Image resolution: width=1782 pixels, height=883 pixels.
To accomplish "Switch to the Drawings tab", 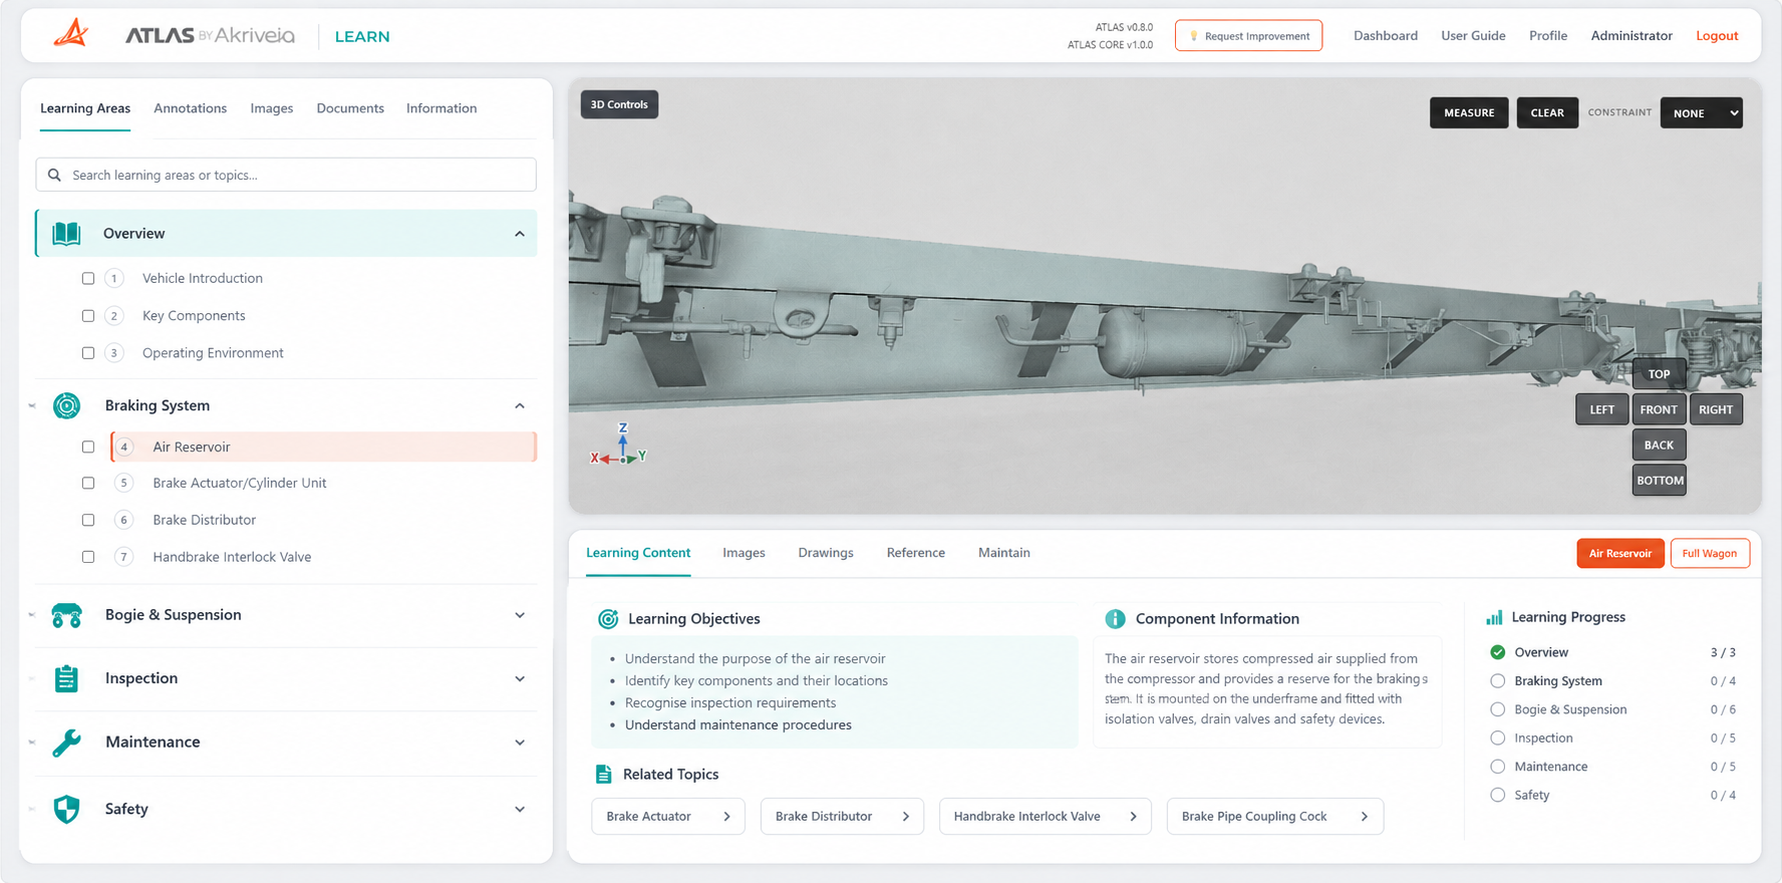I will (826, 553).
